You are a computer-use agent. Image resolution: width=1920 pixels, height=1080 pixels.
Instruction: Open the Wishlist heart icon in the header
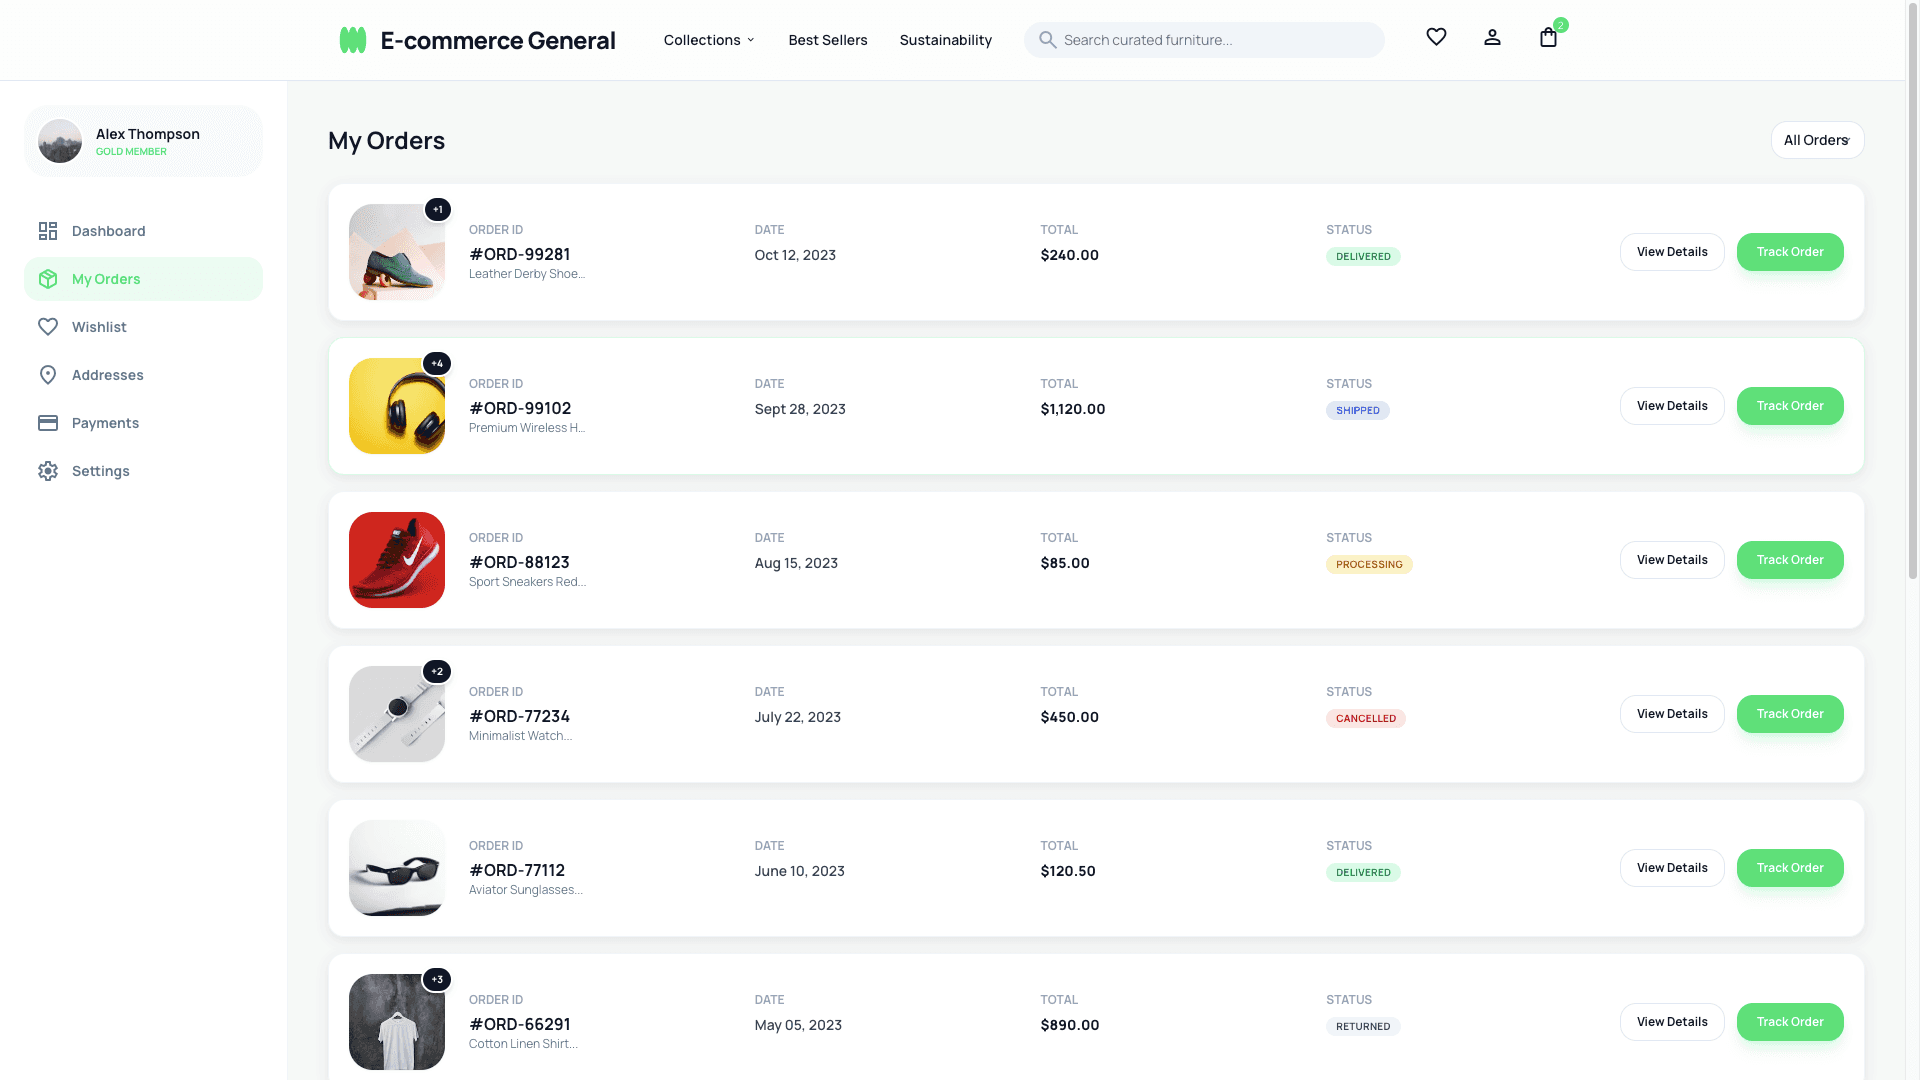(1436, 37)
